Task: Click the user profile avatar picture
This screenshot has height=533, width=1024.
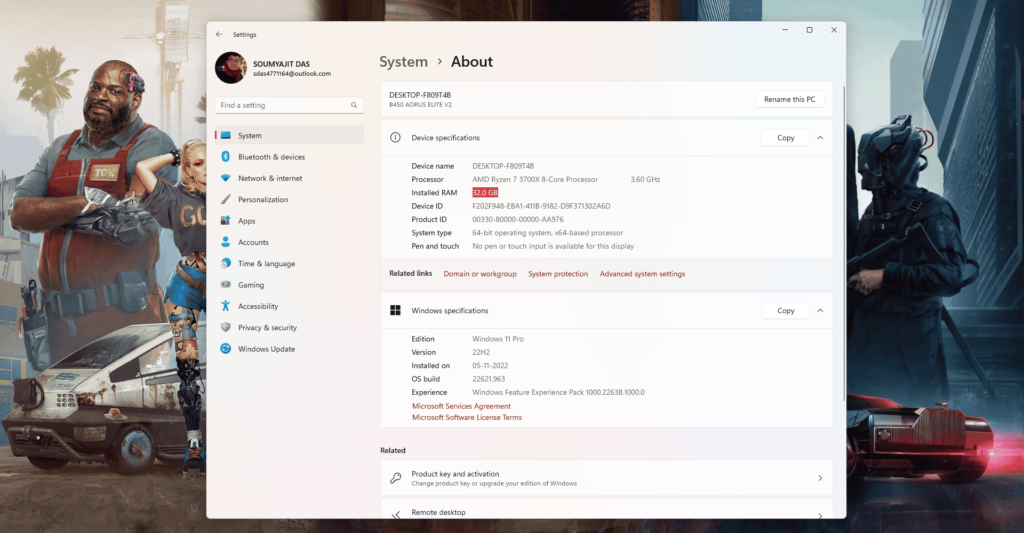Action: (x=231, y=68)
